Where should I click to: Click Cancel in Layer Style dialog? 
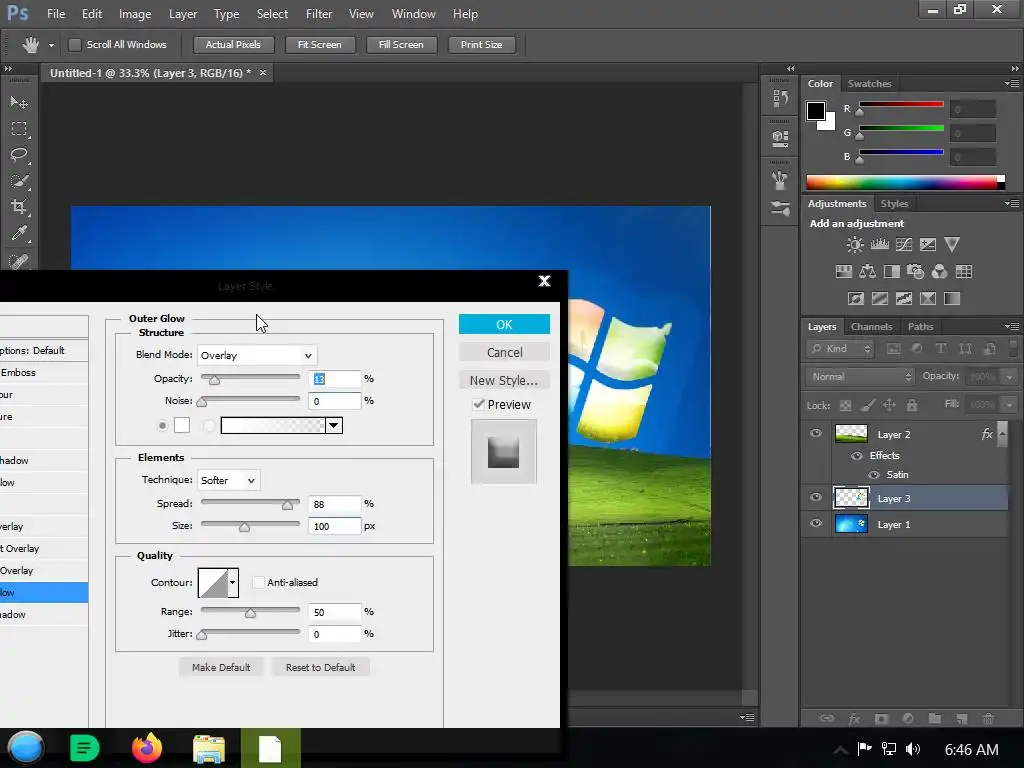click(504, 353)
